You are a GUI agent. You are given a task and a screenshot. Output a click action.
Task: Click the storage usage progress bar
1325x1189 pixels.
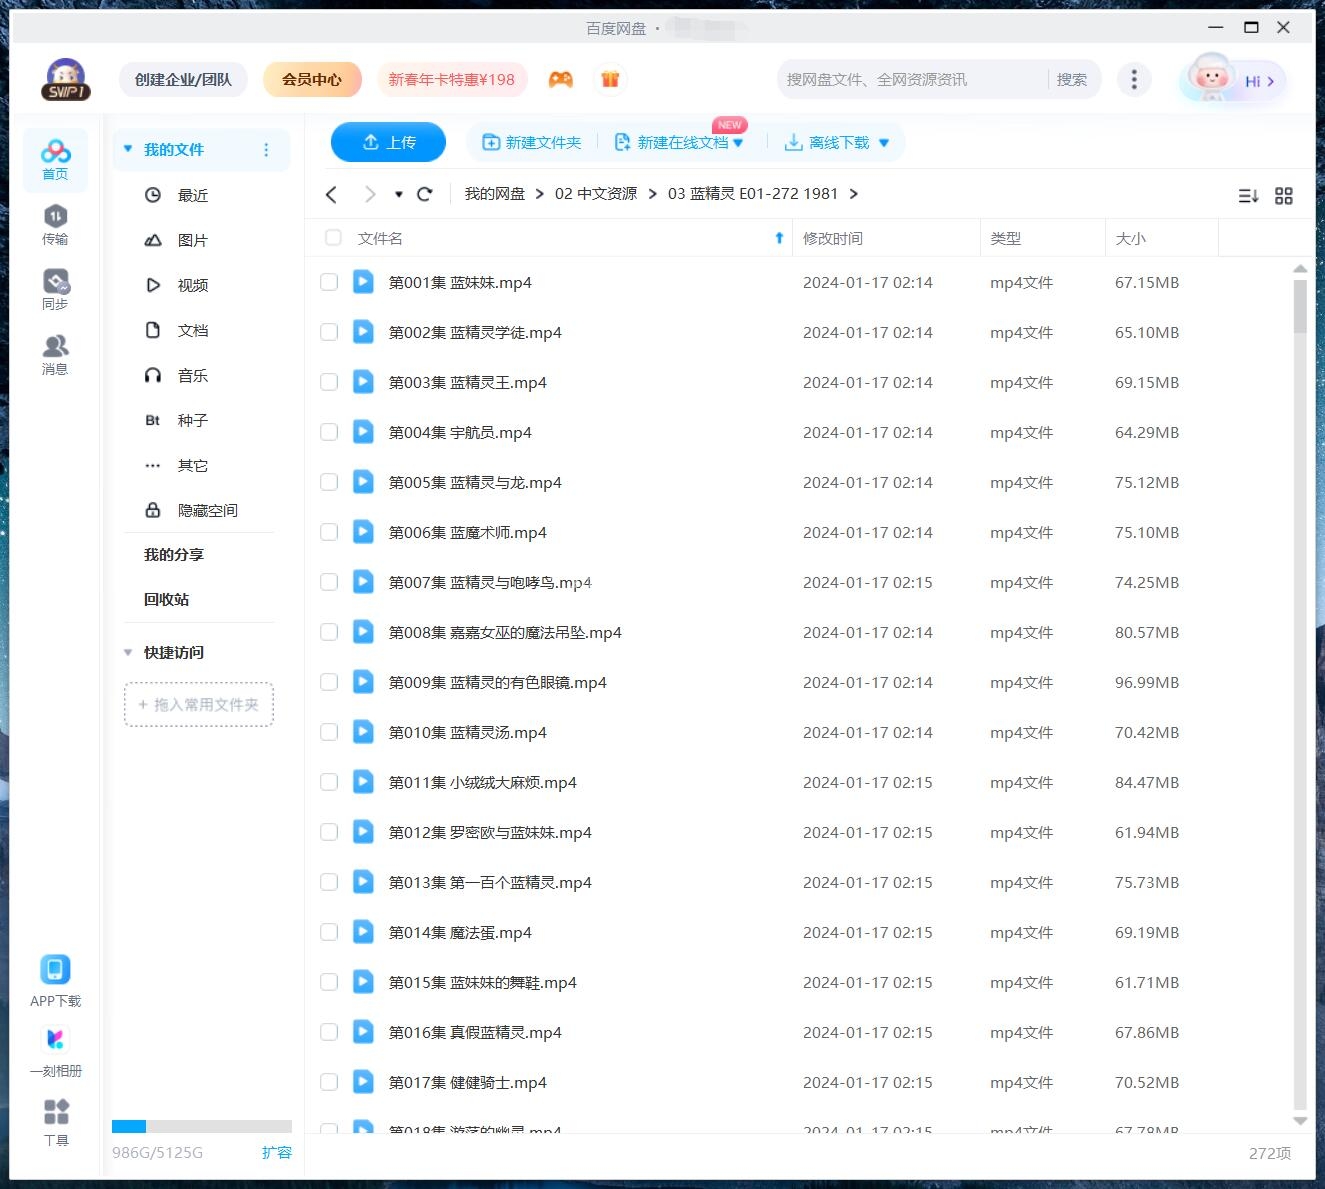[x=202, y=1125]
